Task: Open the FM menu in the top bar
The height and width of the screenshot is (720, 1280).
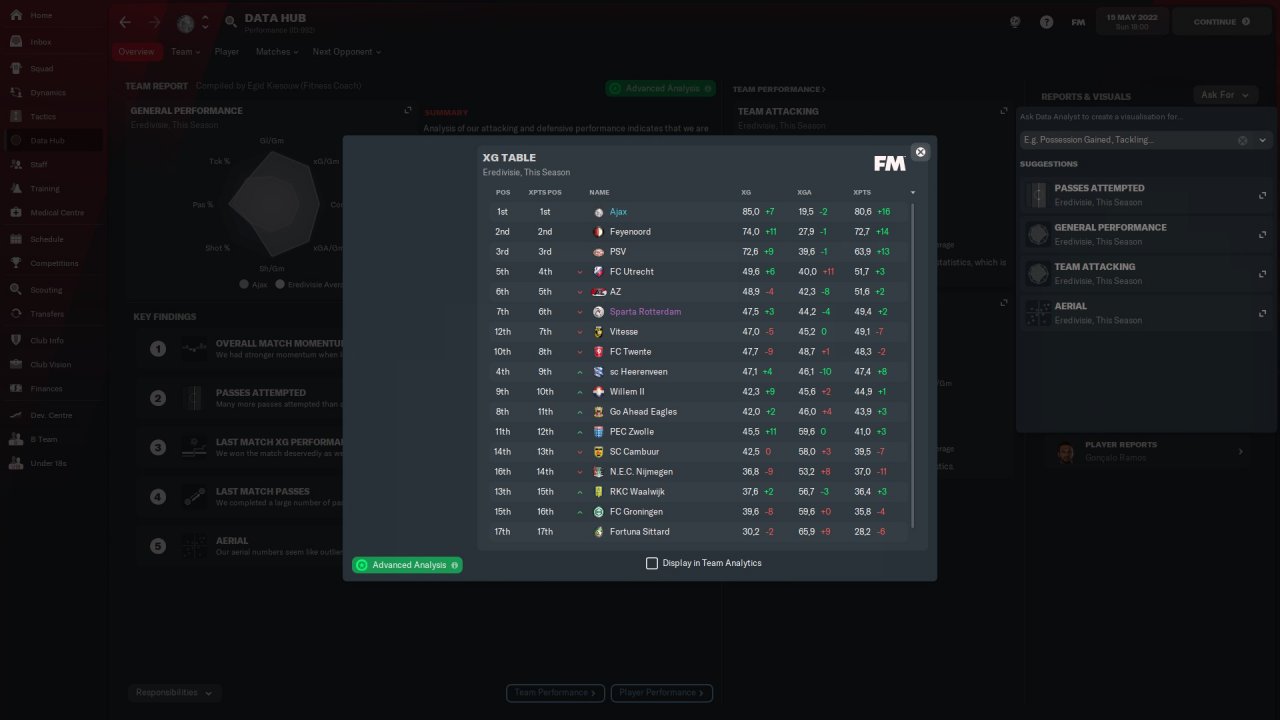Action: pos(1078,22)
